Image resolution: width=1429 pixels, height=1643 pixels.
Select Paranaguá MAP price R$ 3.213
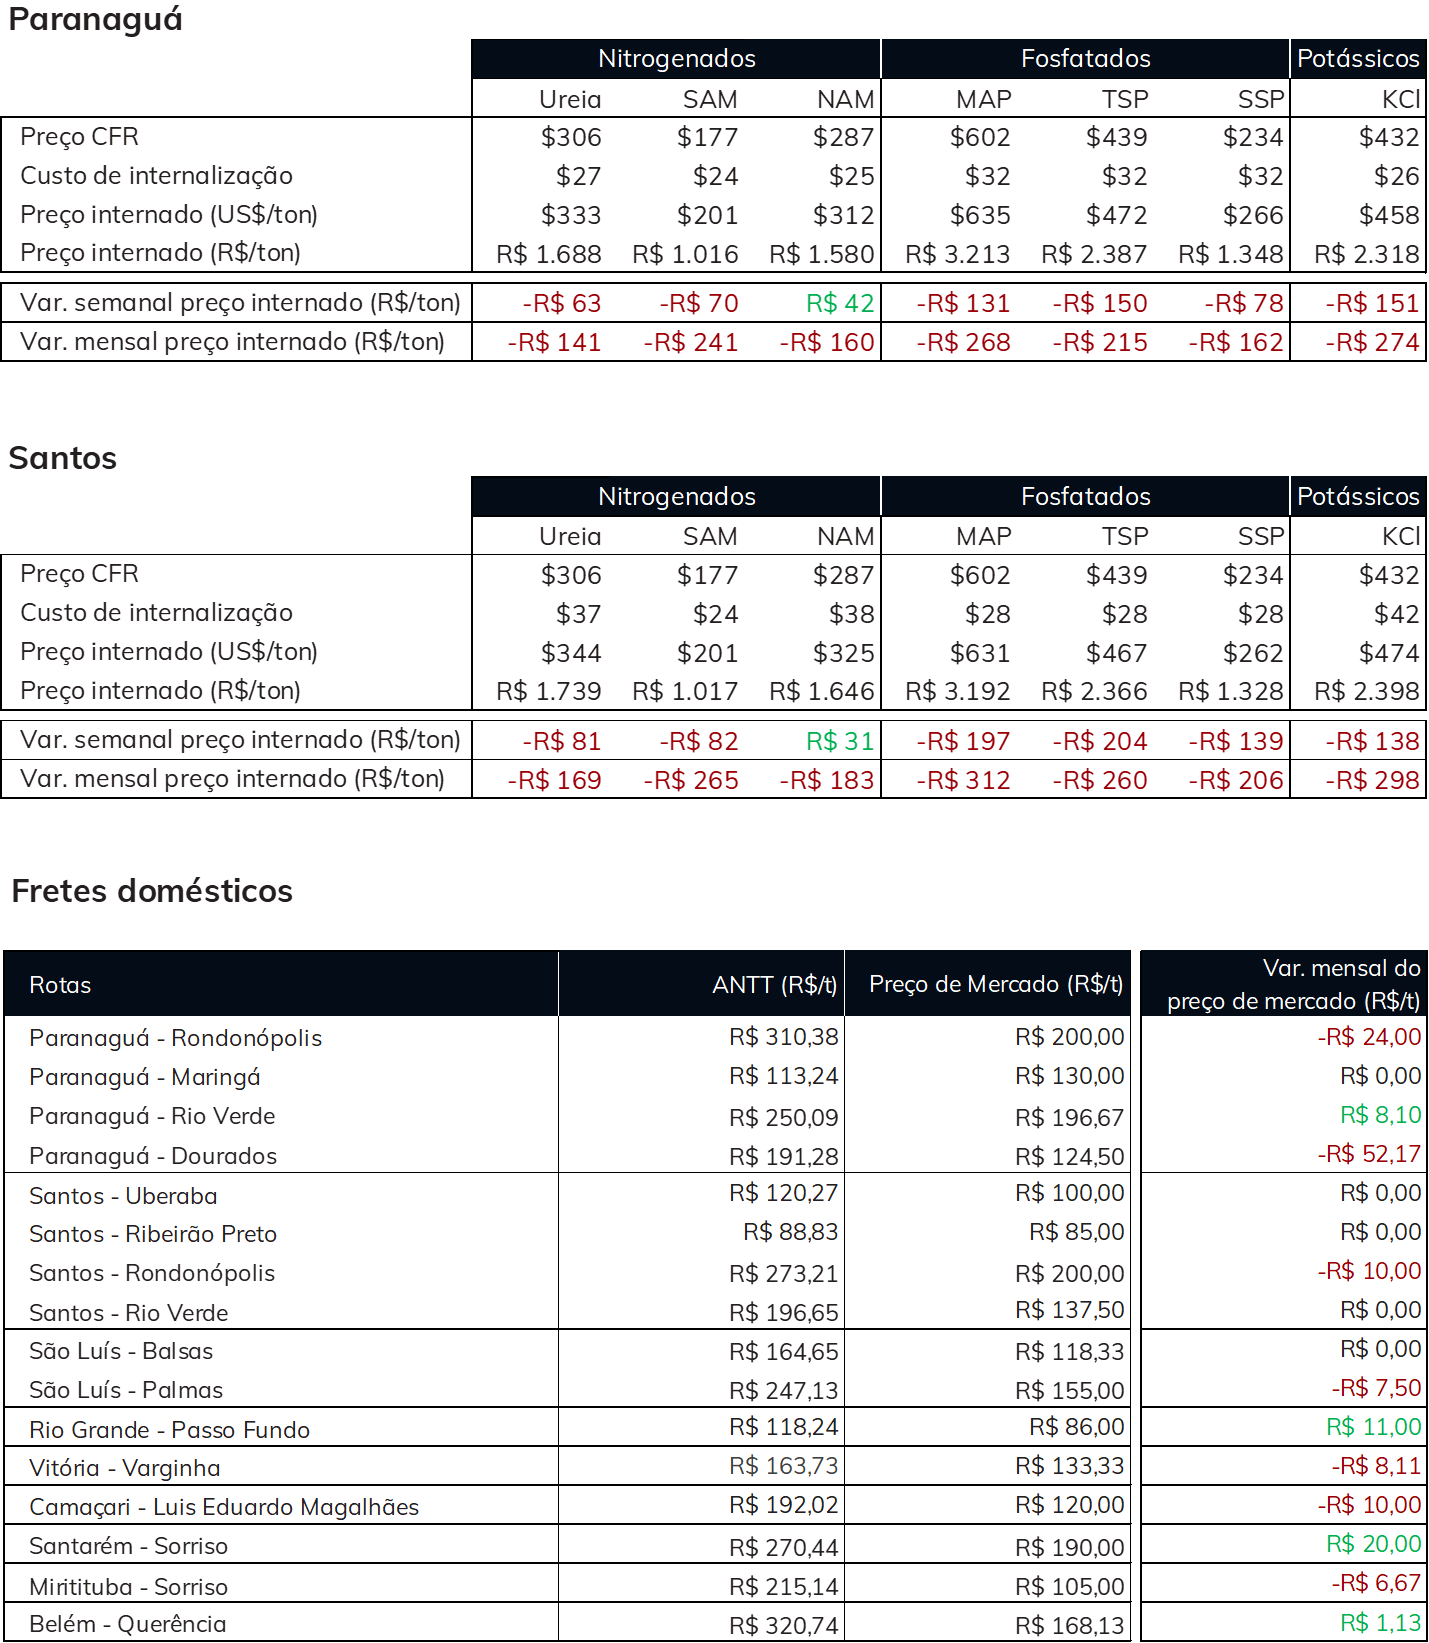click(958, 254)
